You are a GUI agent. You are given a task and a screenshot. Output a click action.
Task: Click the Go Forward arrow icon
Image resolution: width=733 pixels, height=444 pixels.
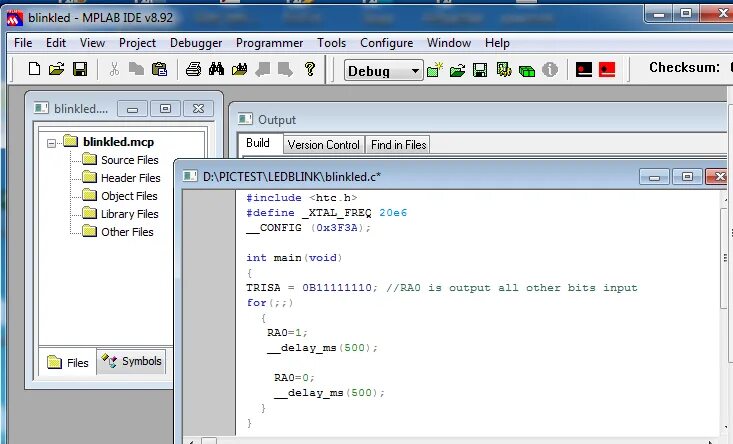tap(285, 69)
